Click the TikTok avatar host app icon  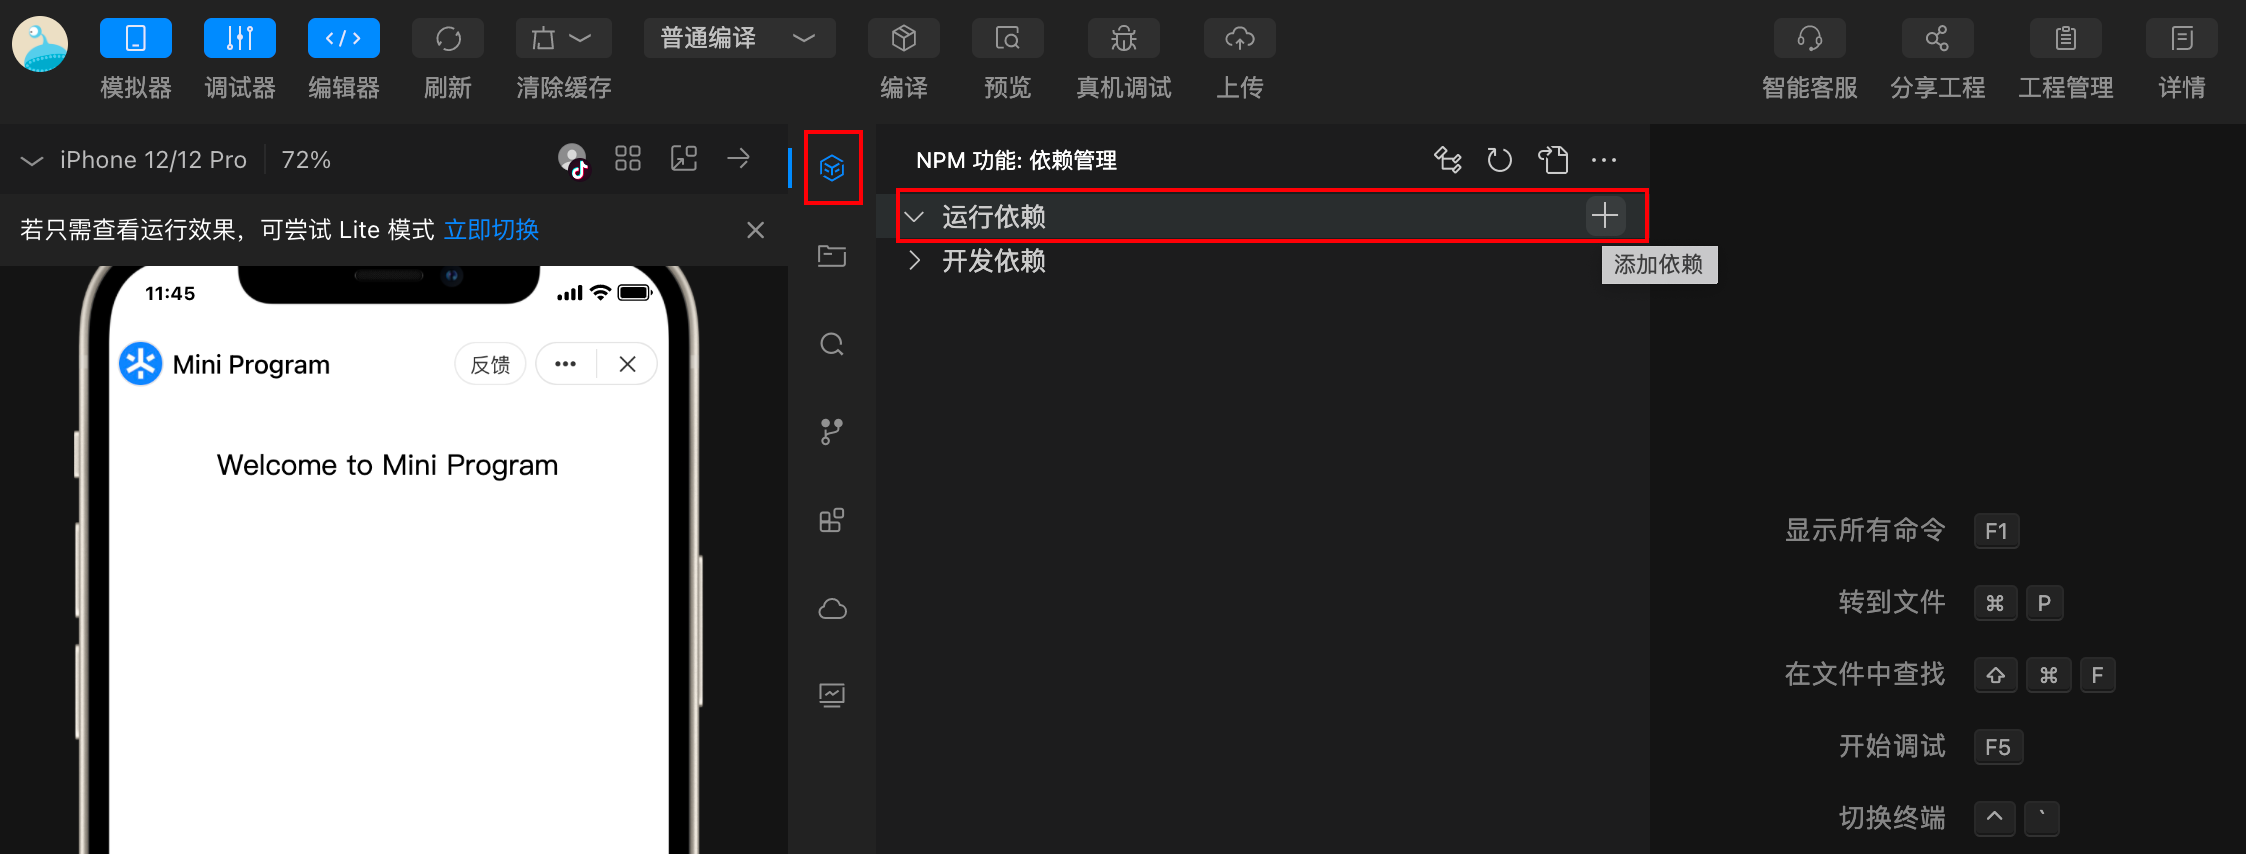coord(573,160)
